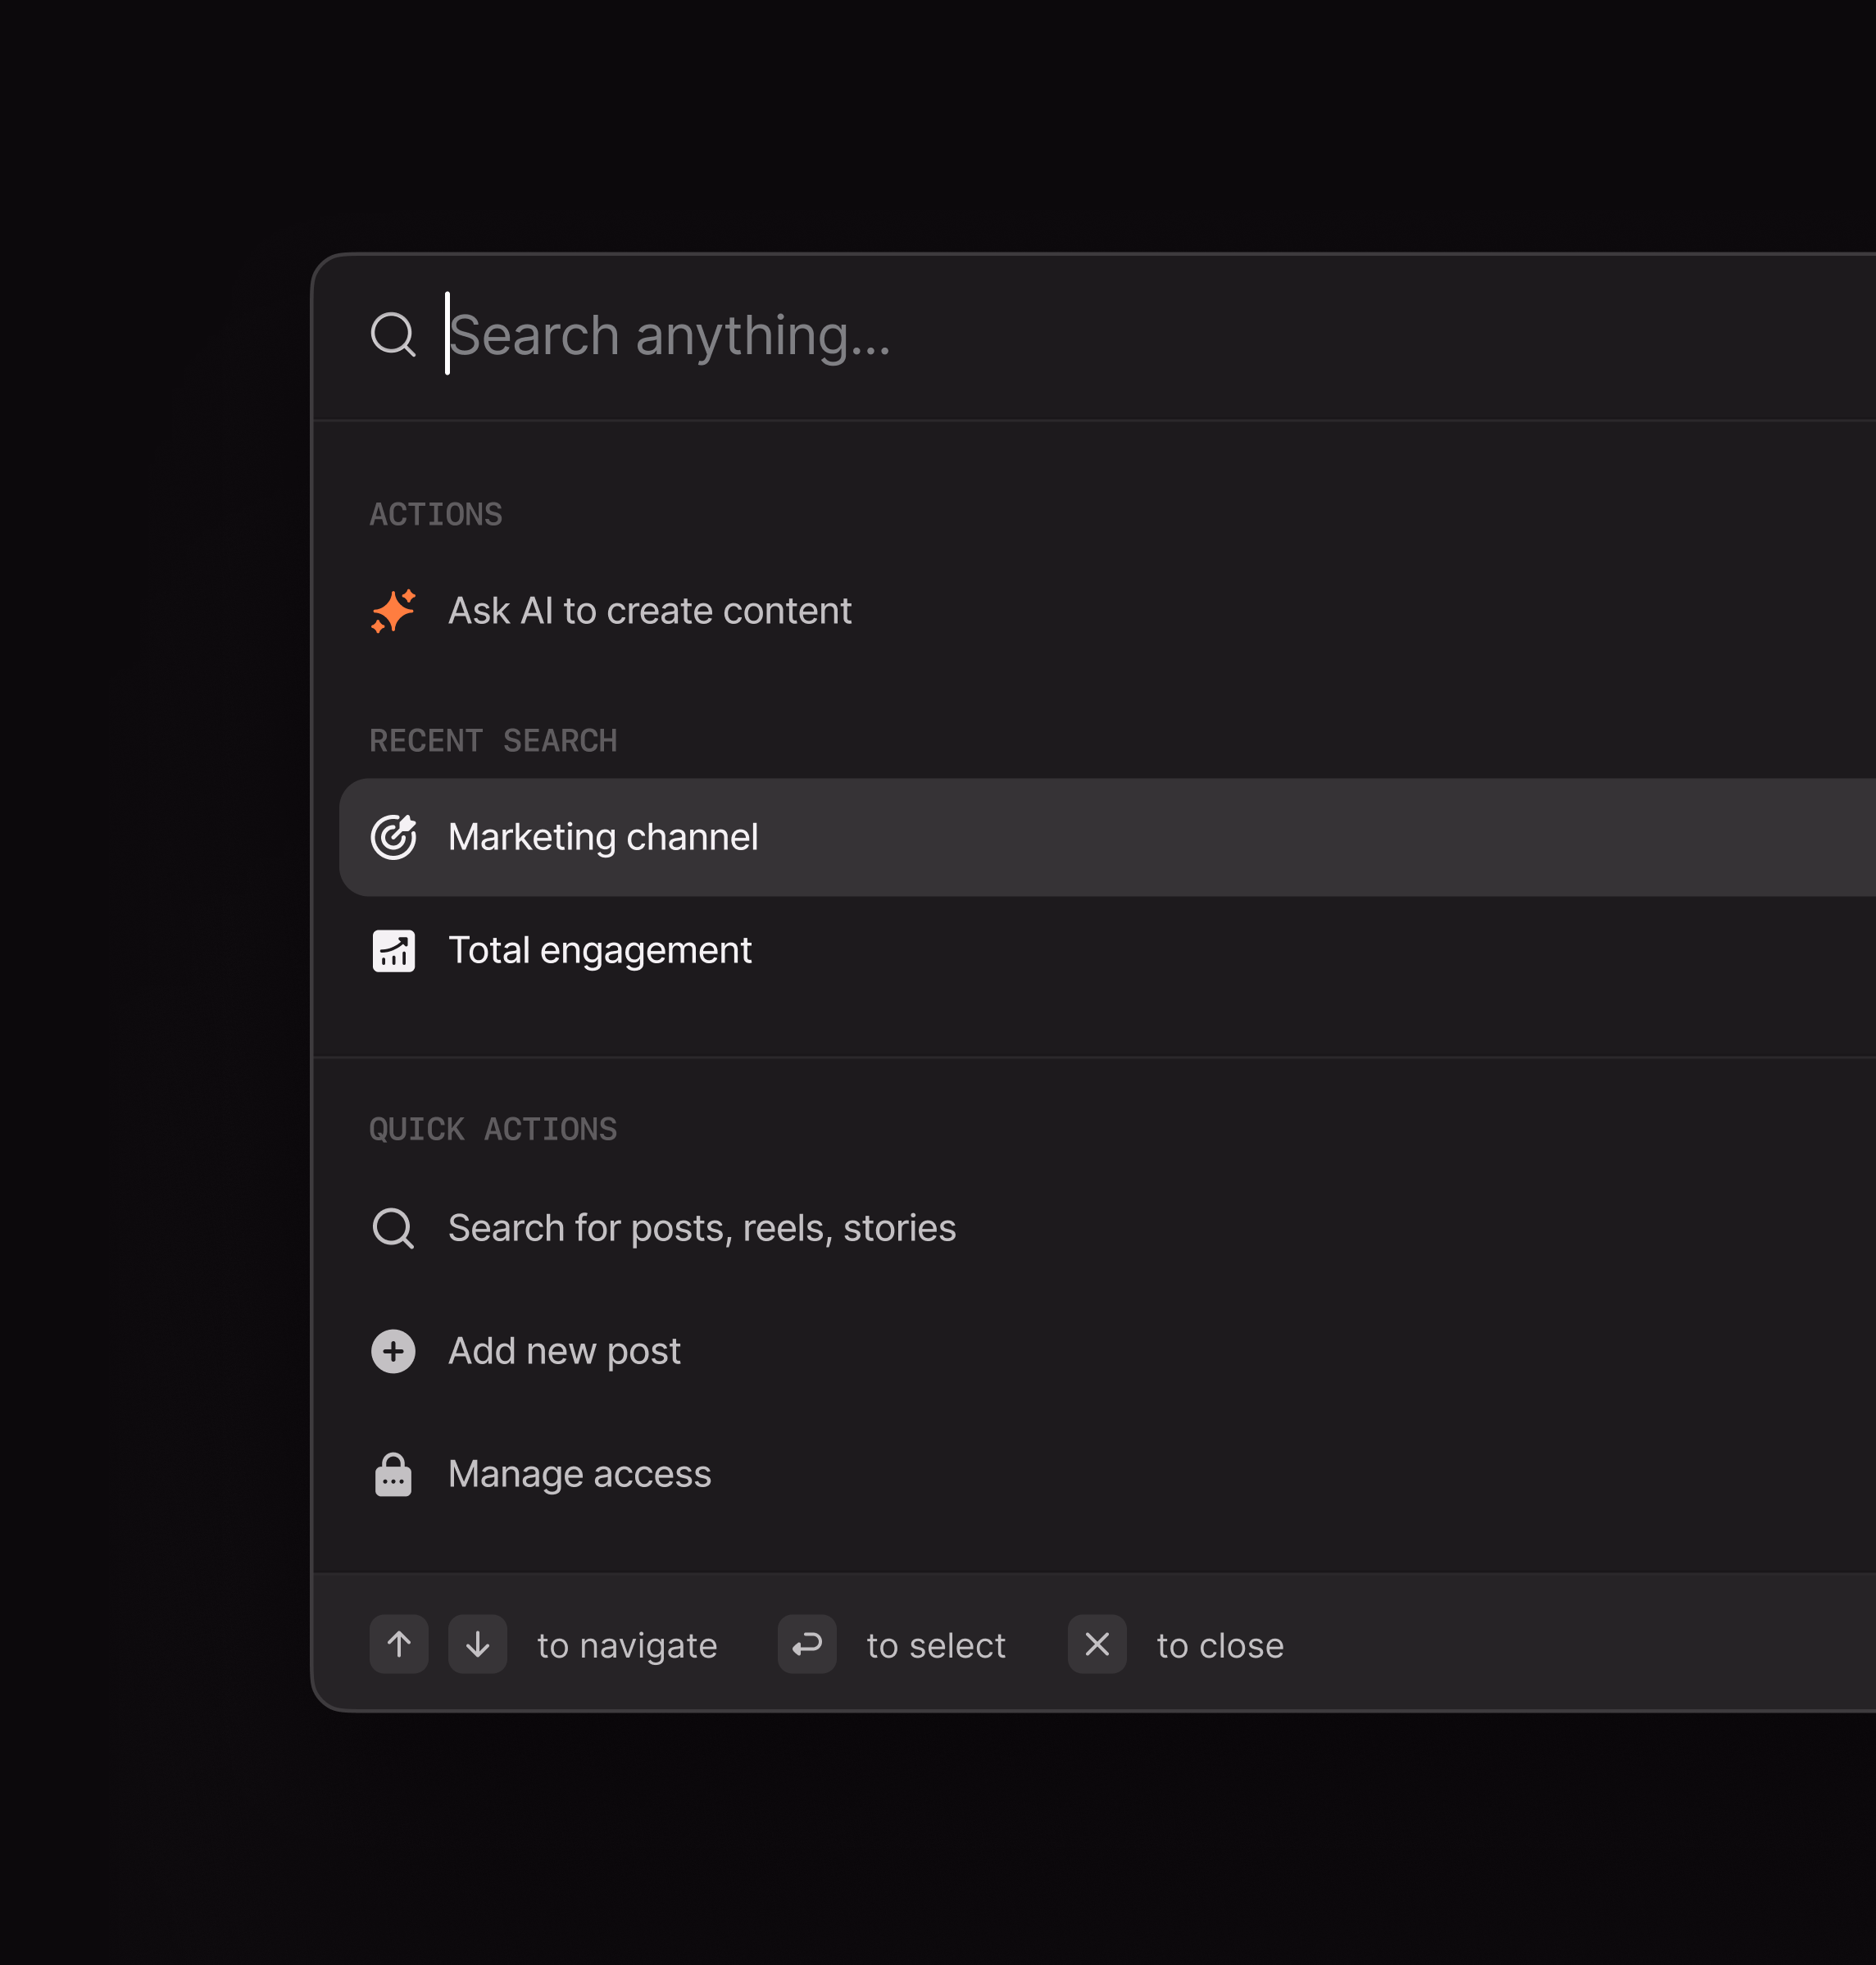Click the "to navigate" footer label
The height and width of the screenshot is (1965, 1876).
coord(627,1646)
